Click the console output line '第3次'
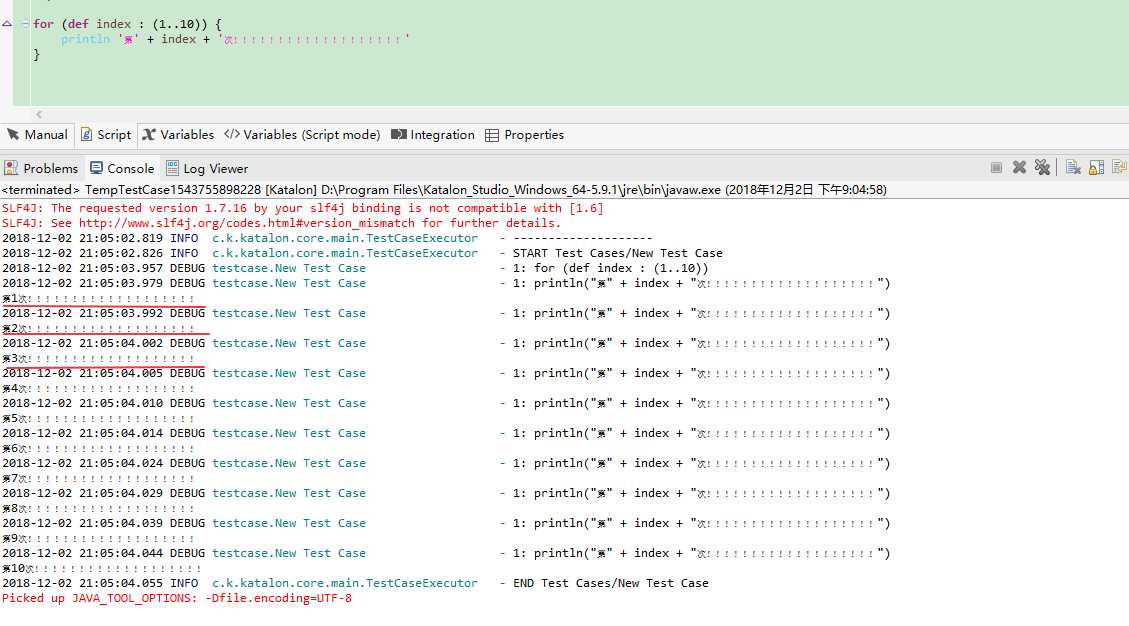Image resolution: width=1129 pixels, height=626 pixels. 98,358
